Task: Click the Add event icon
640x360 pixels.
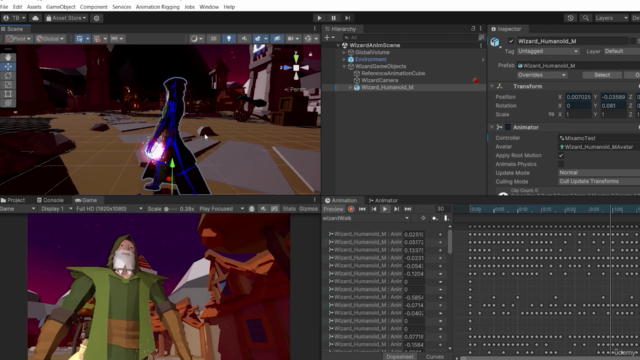Action: click(446, 218)
